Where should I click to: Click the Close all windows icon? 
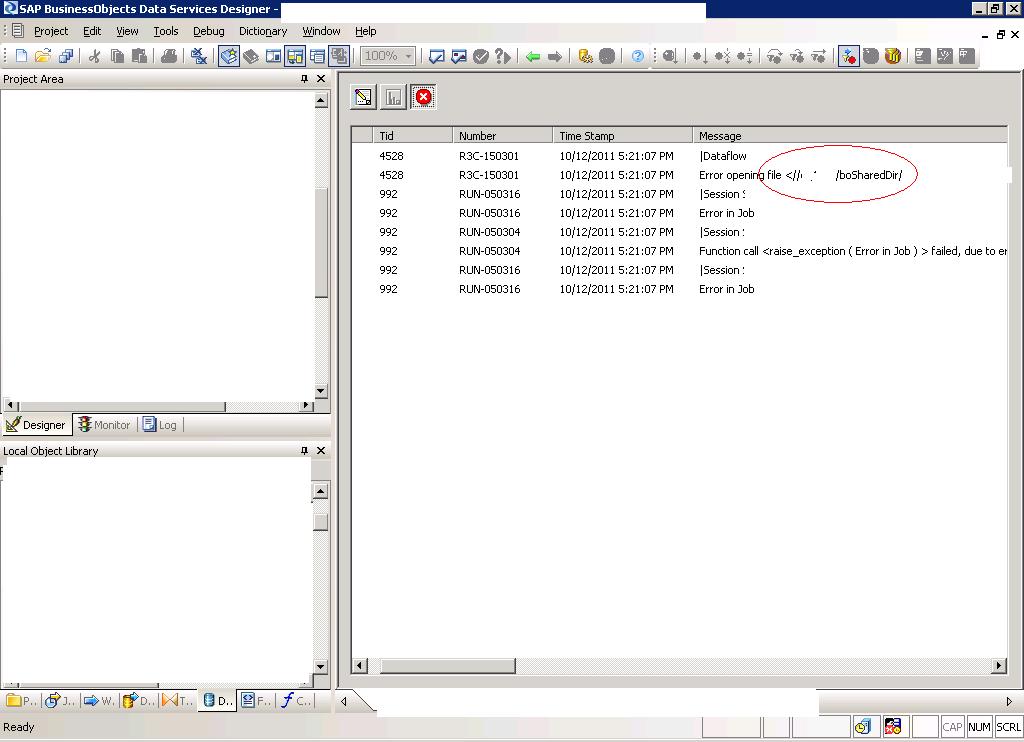tap(199, 56)
